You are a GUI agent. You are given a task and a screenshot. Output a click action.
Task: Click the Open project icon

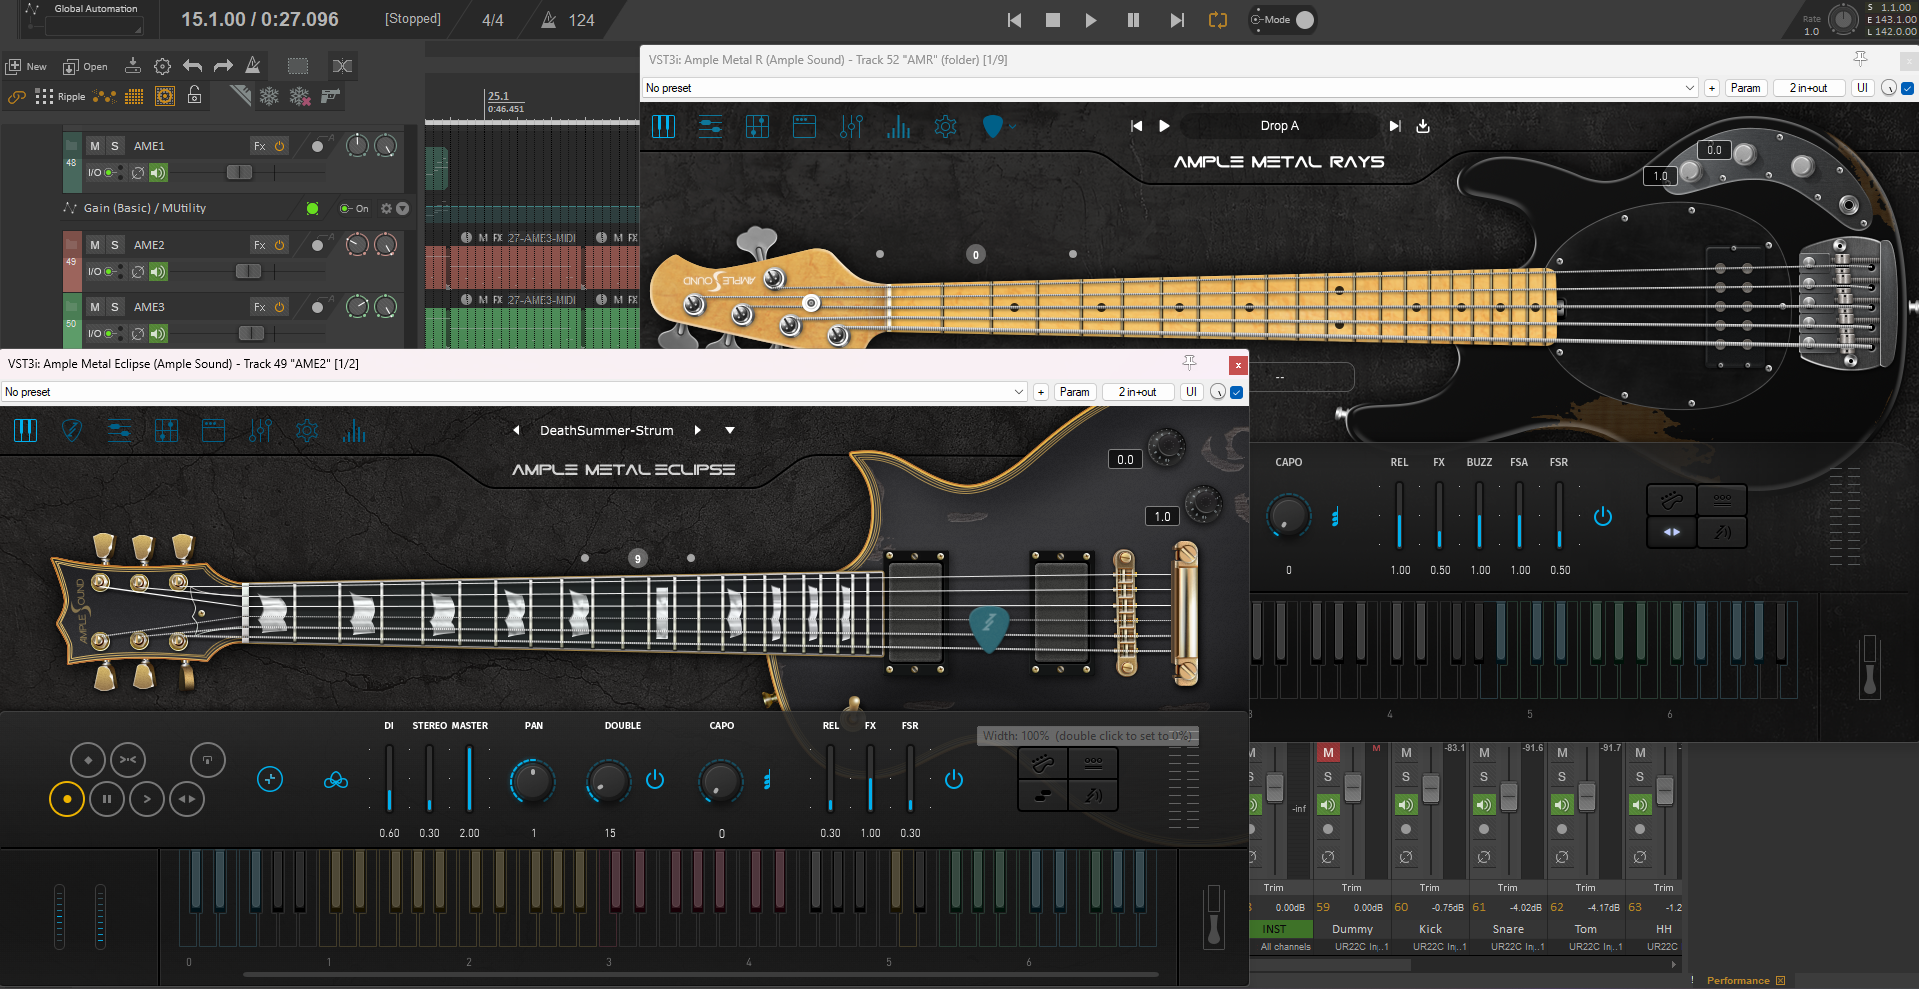(x=85, y=67)
